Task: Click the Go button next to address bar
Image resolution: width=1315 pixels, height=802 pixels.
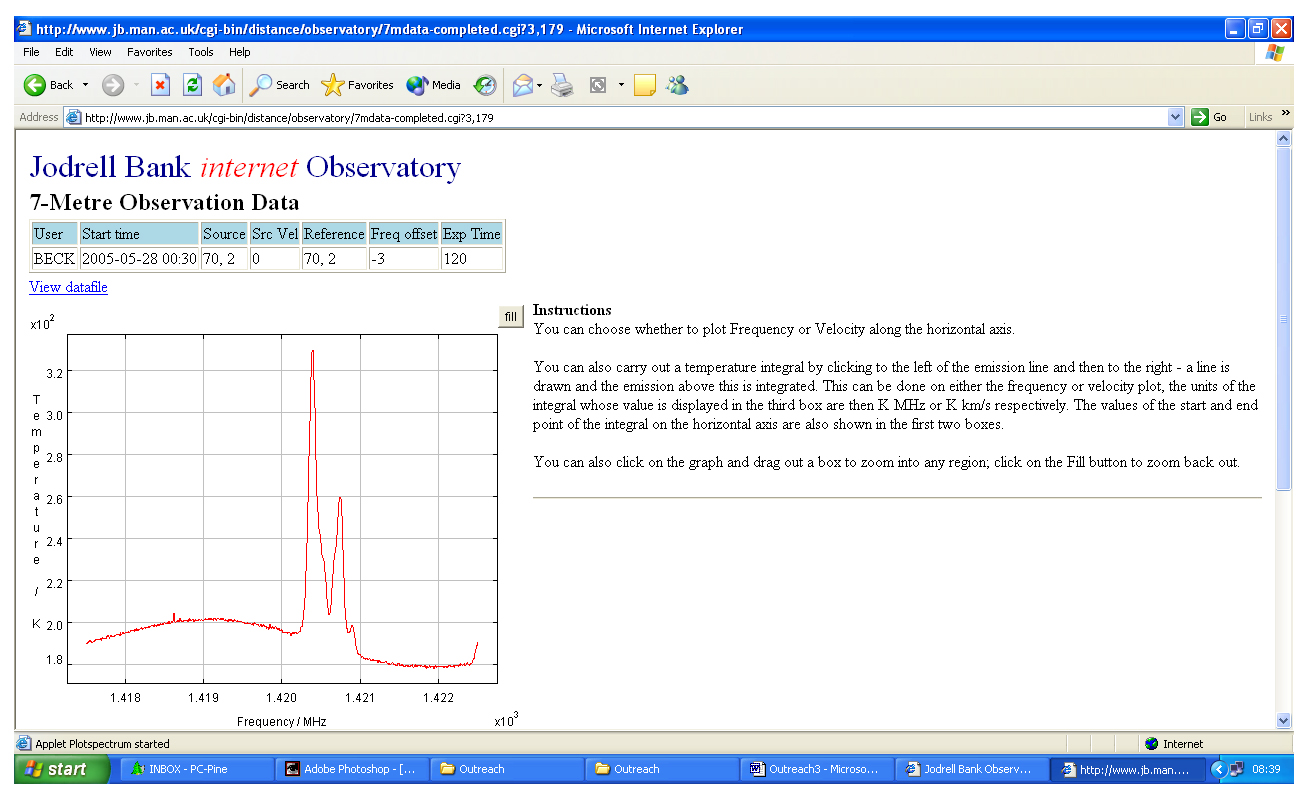Action: pos(1210,117)
